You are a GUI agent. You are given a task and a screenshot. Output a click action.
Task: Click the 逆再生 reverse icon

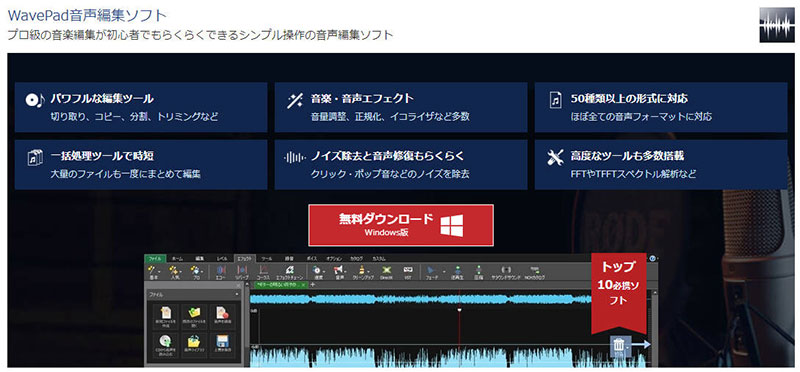pos(457,271)
